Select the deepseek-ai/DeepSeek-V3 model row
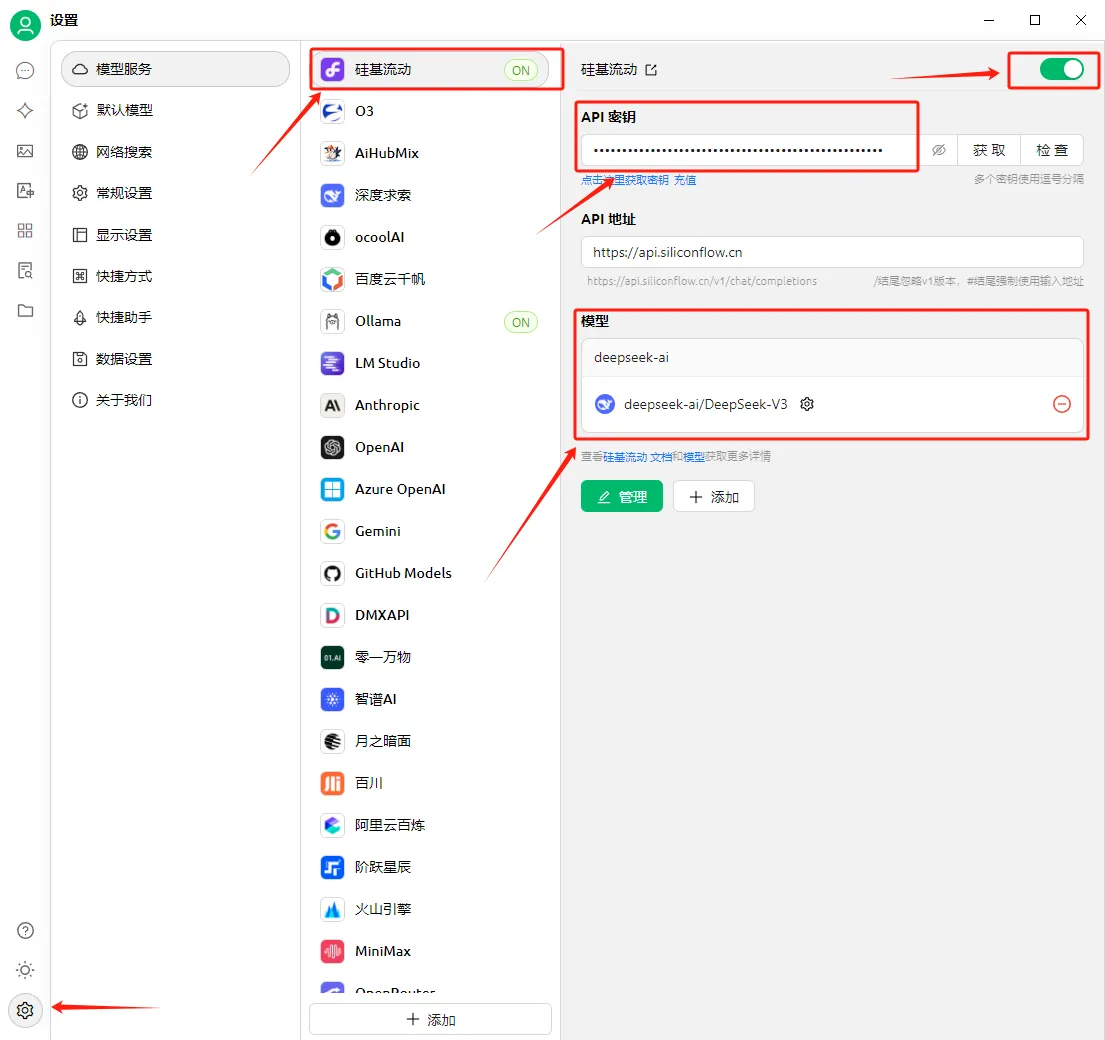This screenshot has height=1040, width=1105. click(x=832, y=404)
